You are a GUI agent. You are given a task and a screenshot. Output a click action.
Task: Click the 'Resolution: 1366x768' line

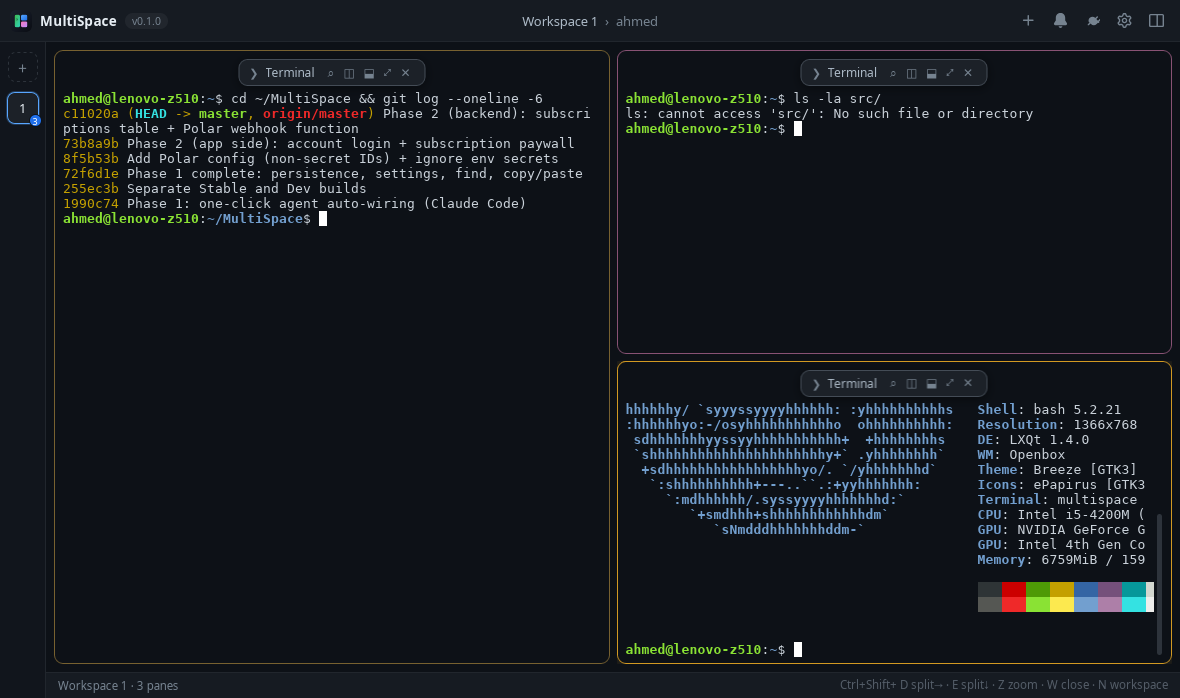[1057, 425]
